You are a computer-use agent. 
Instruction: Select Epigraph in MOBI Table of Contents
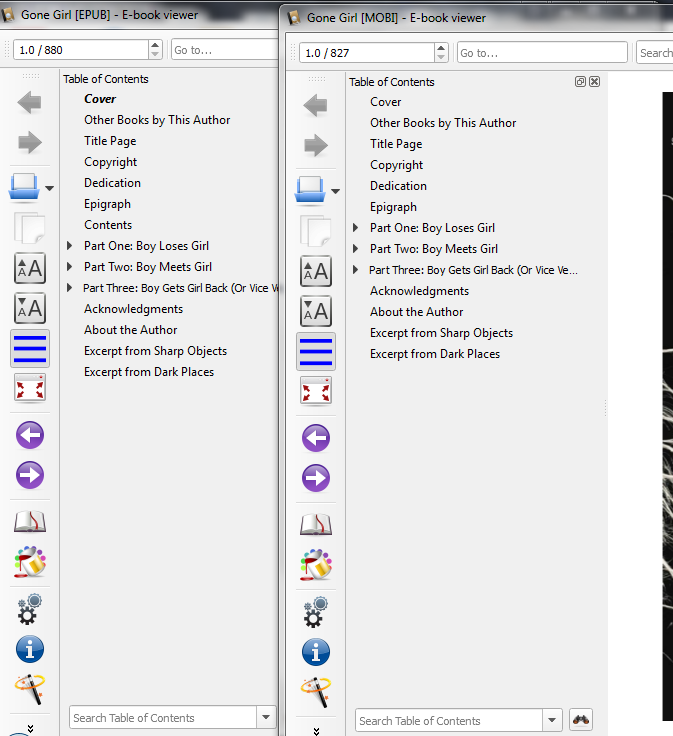pos(393,207)
